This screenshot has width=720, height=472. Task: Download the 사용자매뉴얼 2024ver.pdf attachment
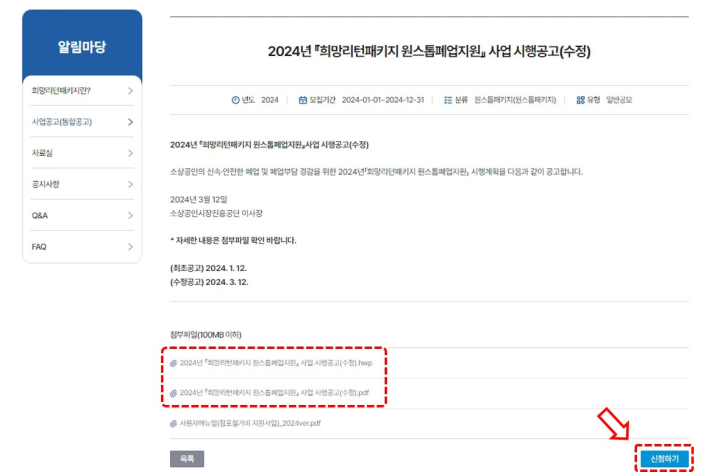pos(250,423)
